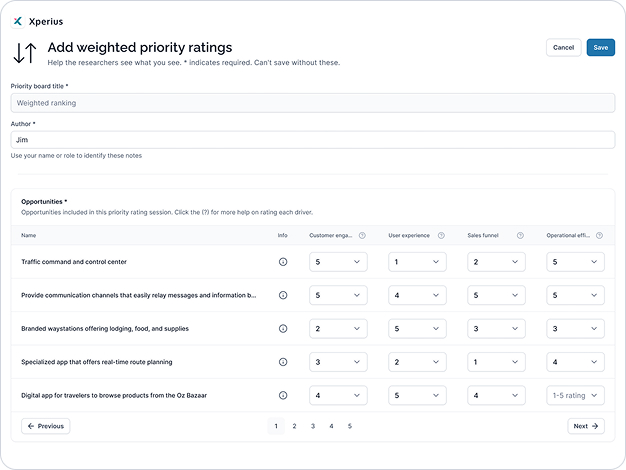Select 'Specialized app that offers real-time route planning'
The width and height of the screenshot is (626, 470).
[x=97, y=362]
